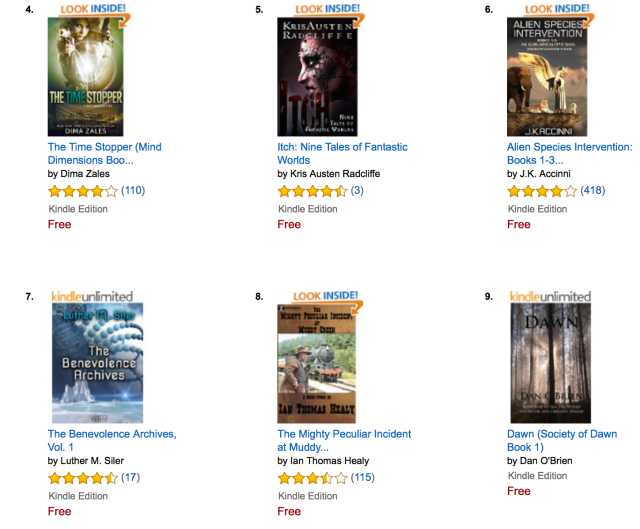The height and width of the screenshot is (529, 640).
Task: Open 'Alien Species Intervention: Books 1-3' link
Action: click(570, 153)
